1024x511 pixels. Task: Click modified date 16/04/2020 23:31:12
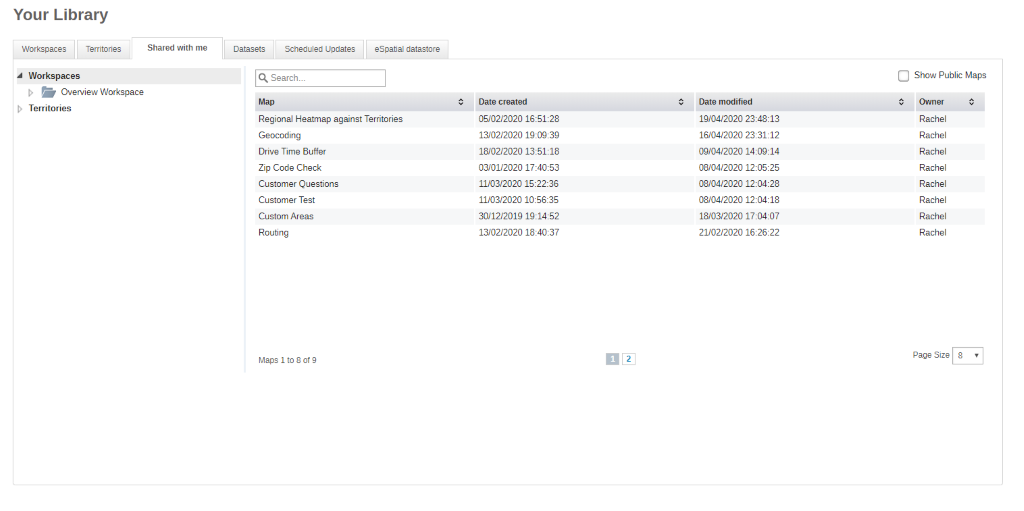click(x=739, y=135)
